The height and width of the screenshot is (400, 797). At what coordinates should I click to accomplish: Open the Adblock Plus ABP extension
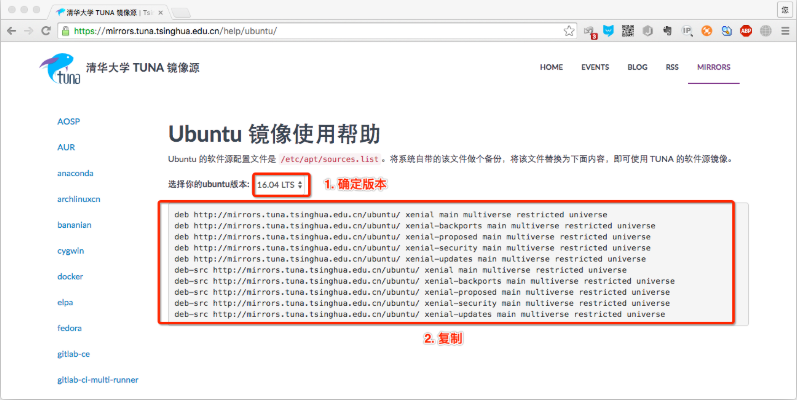pyautogui.click(x=746, y=31)
